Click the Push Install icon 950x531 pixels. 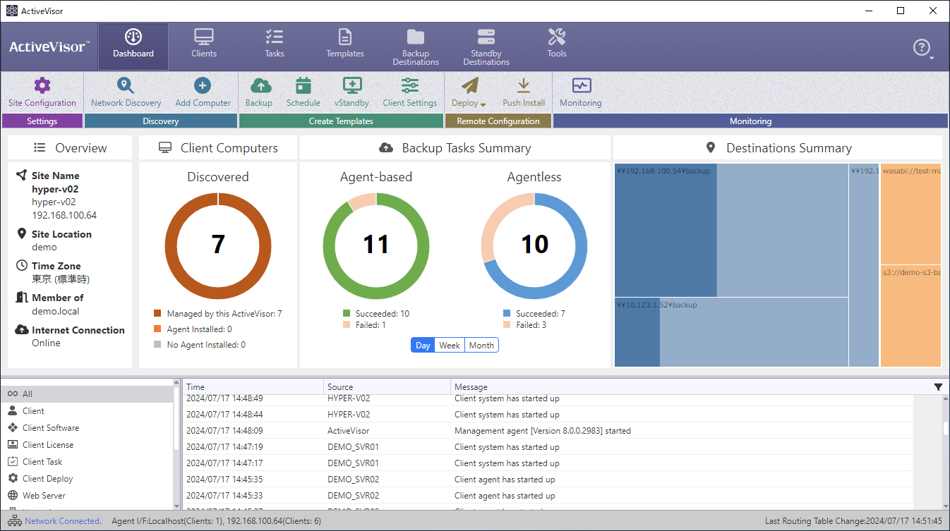[x=523, y=85]
